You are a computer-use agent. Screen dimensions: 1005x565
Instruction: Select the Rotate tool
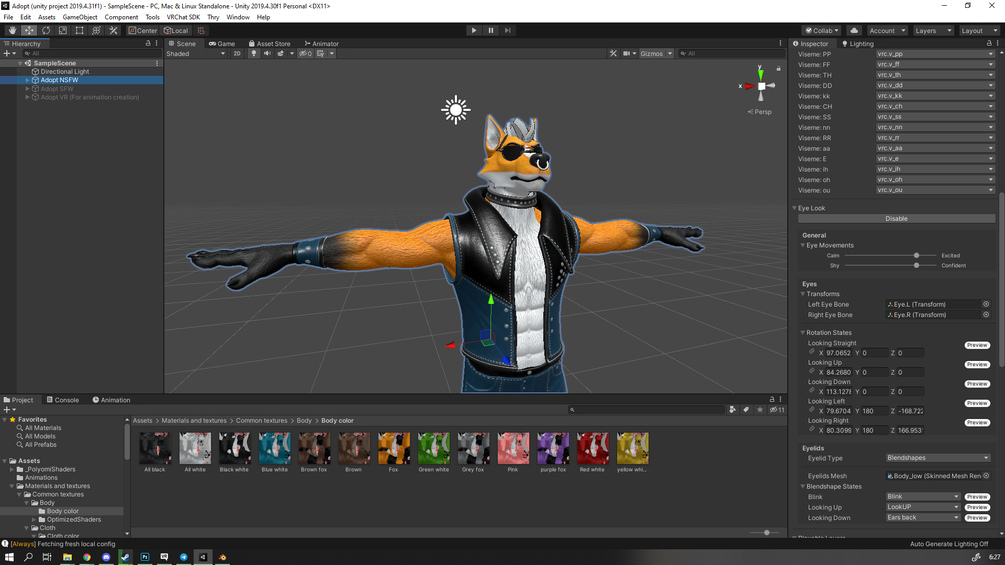pyautogui.click(x=46, y=30)
